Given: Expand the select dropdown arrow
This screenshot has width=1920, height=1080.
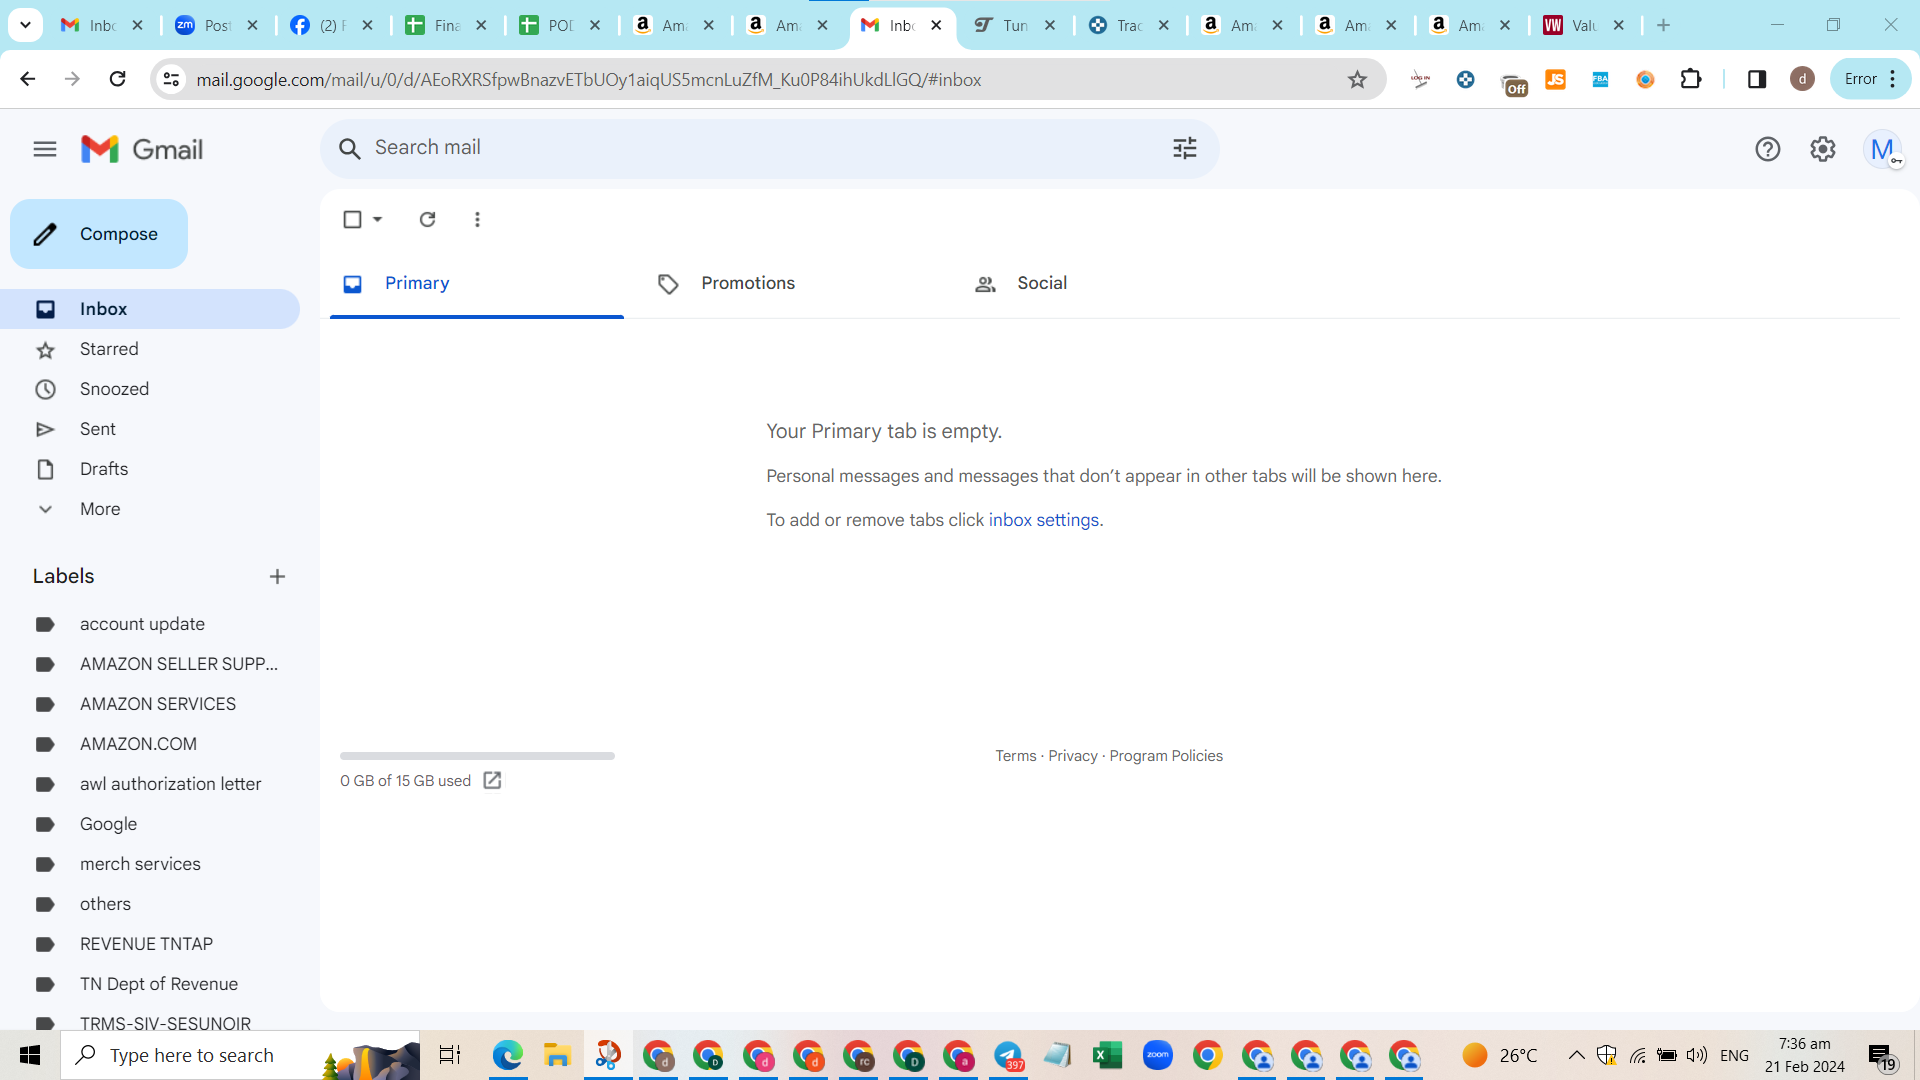Looking at the screenshot, I should tap(378, 219).
